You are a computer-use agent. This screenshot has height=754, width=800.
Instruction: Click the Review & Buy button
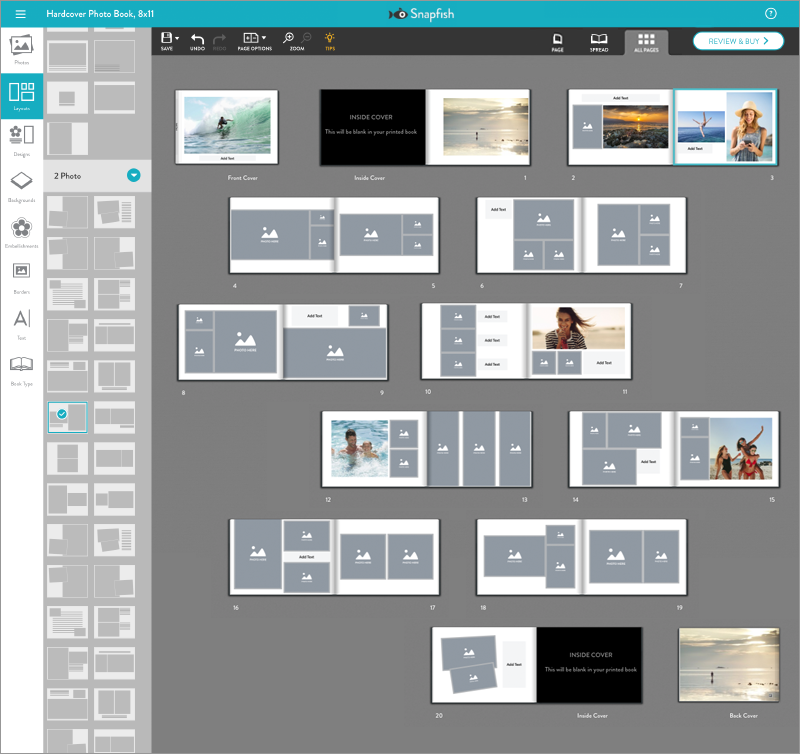(738, 41)
